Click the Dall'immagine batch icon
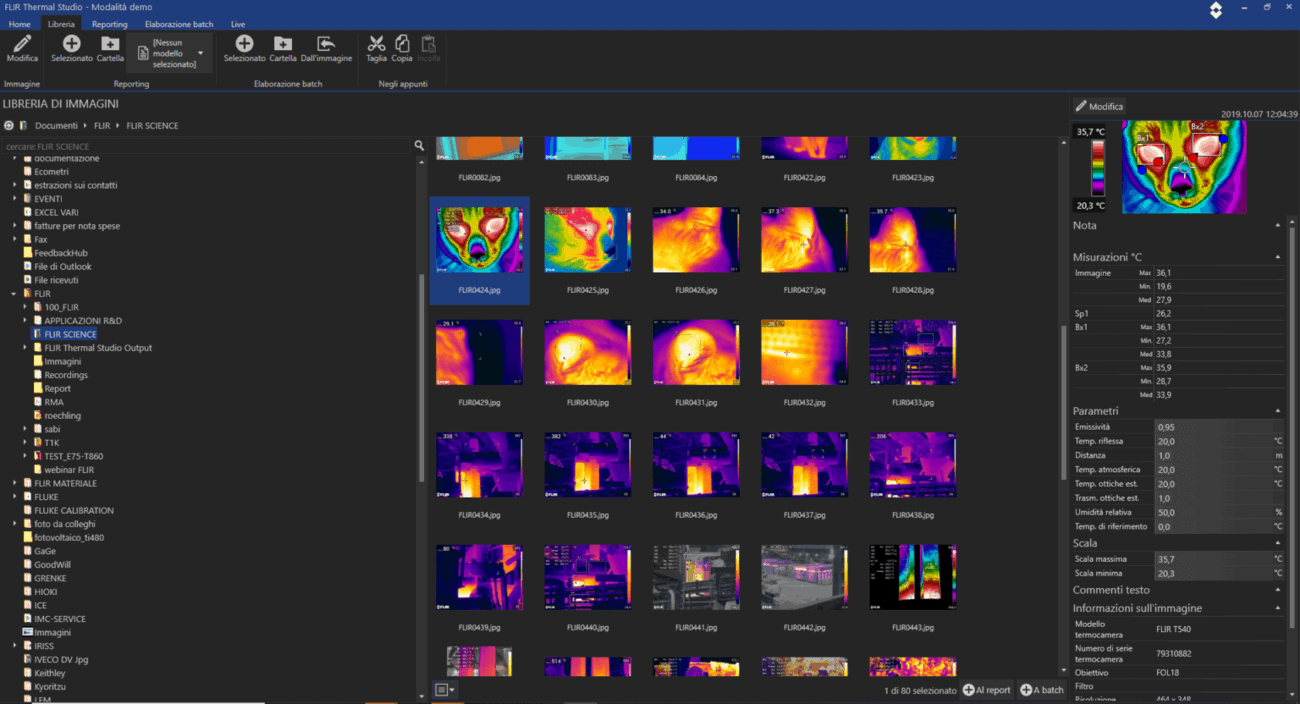This screenshot has width=1300, height=704. coord(326,44)
